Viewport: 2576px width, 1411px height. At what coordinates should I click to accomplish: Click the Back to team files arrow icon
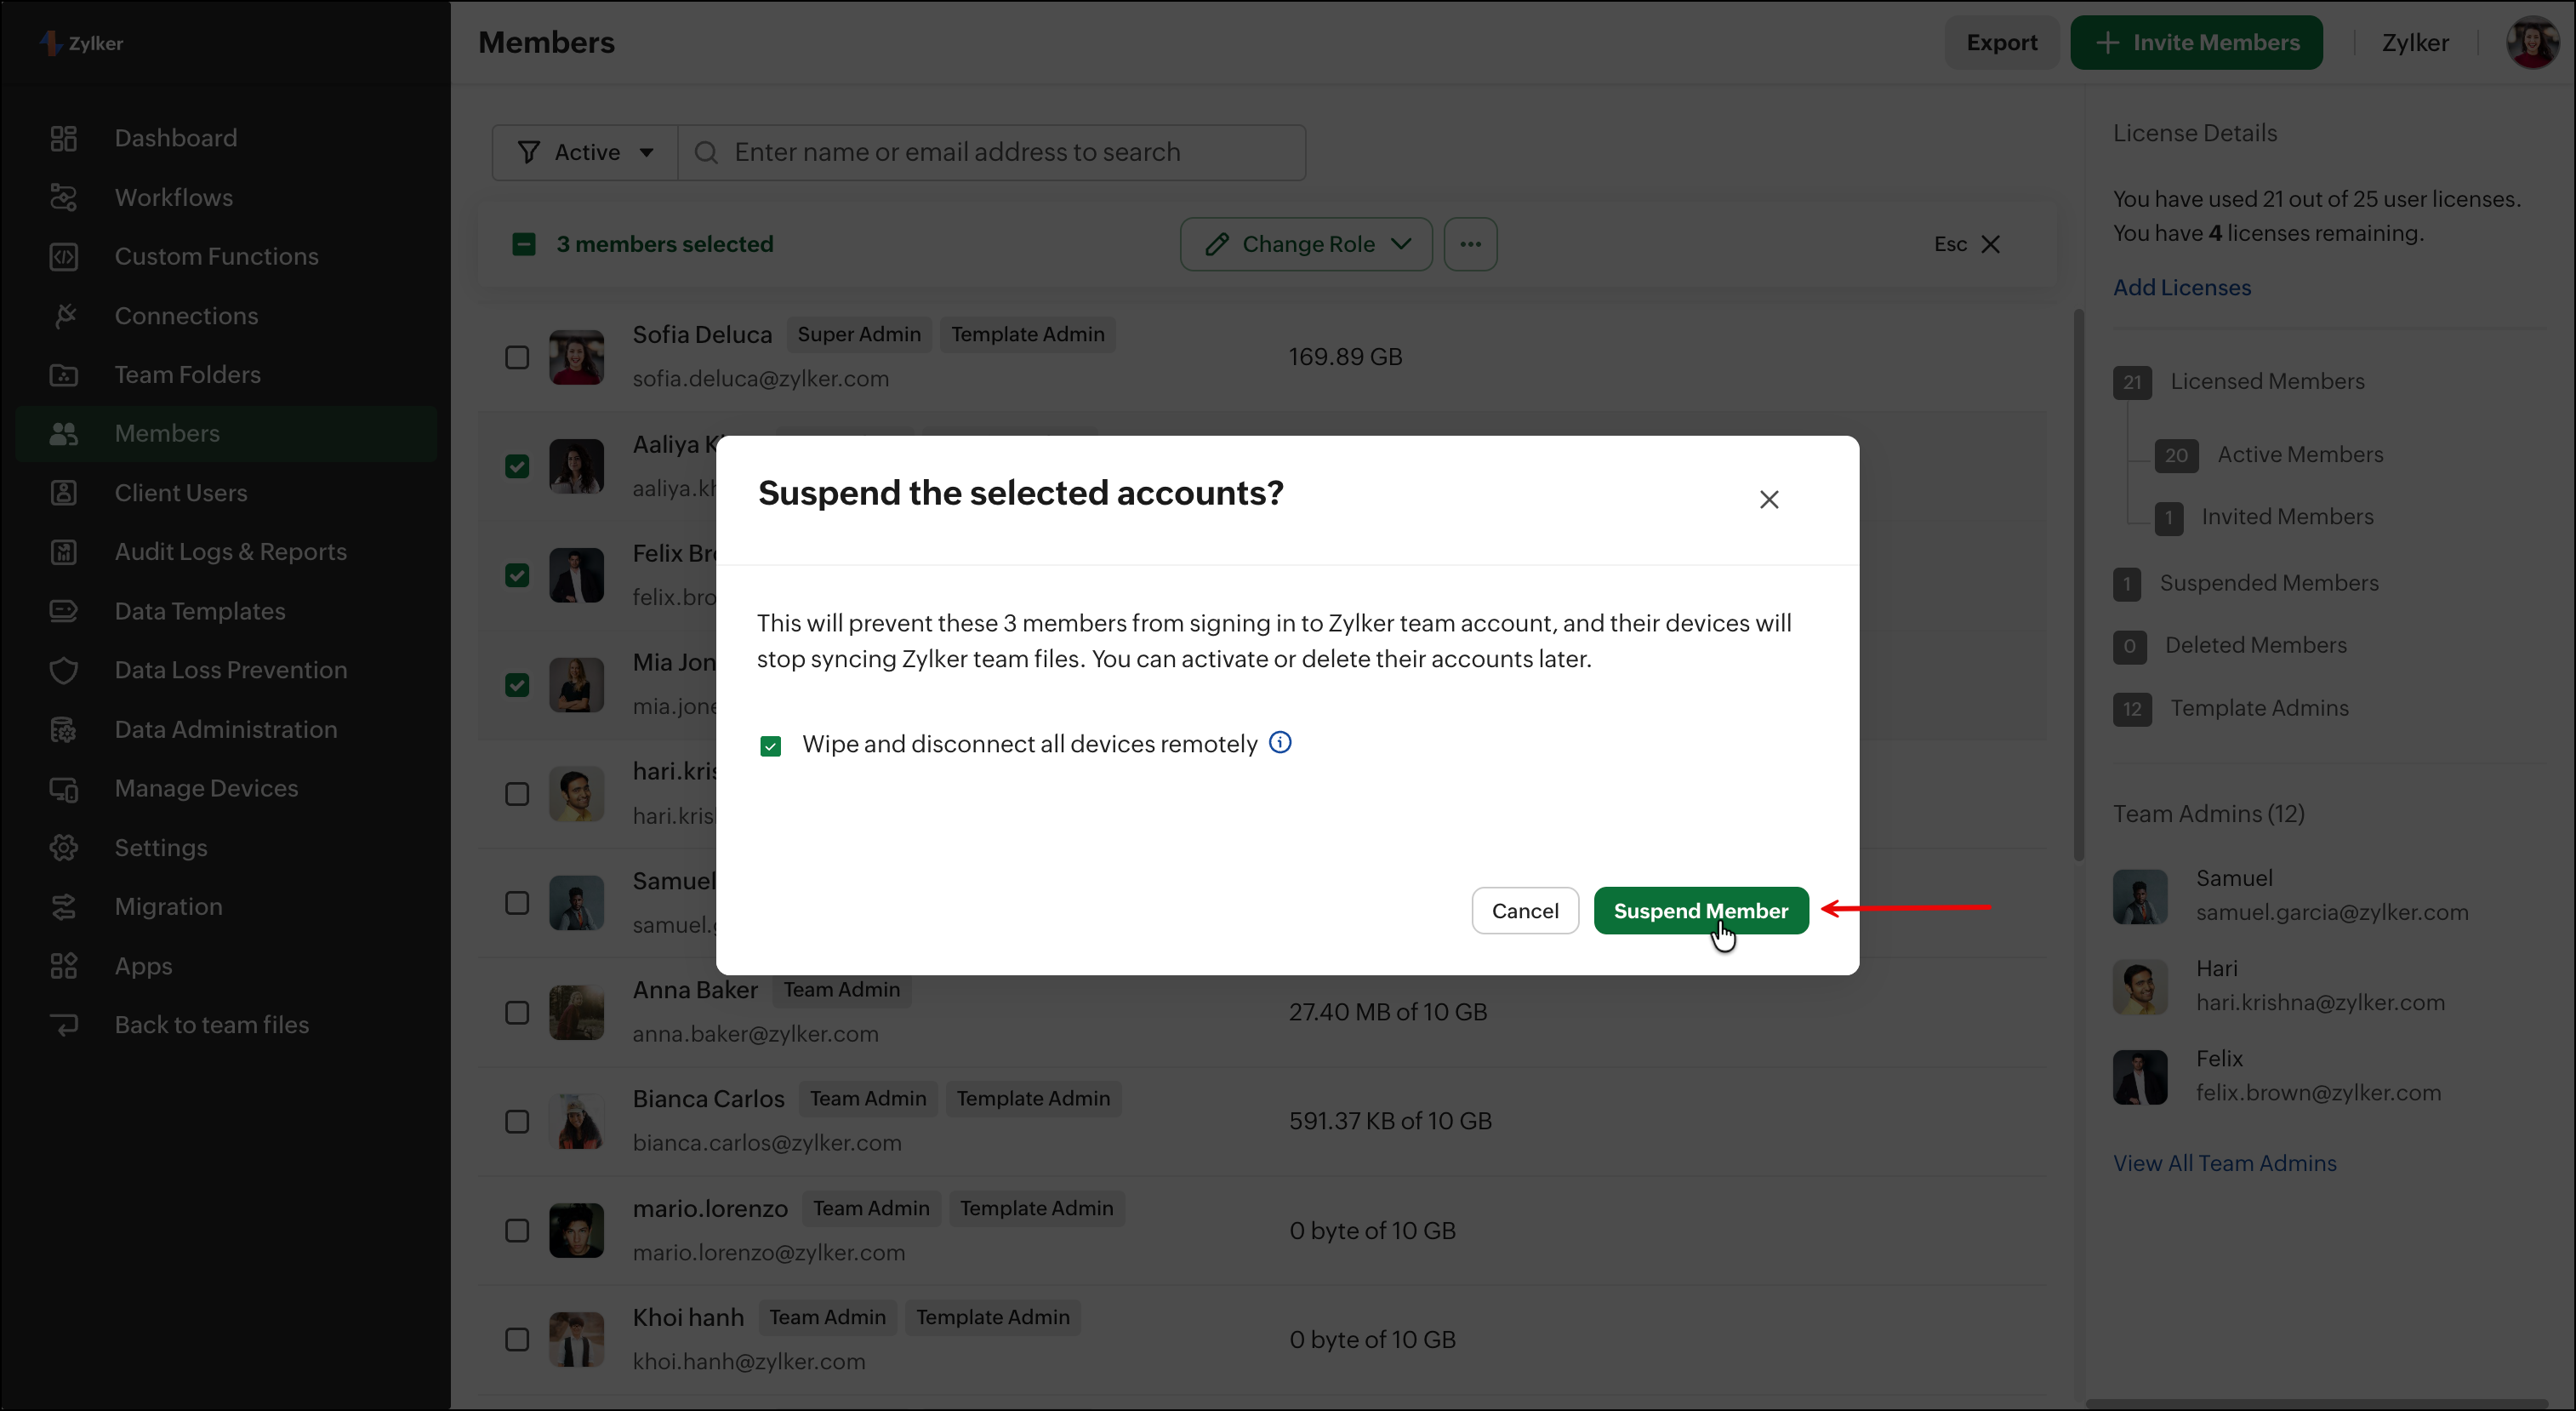point(64,1025)
